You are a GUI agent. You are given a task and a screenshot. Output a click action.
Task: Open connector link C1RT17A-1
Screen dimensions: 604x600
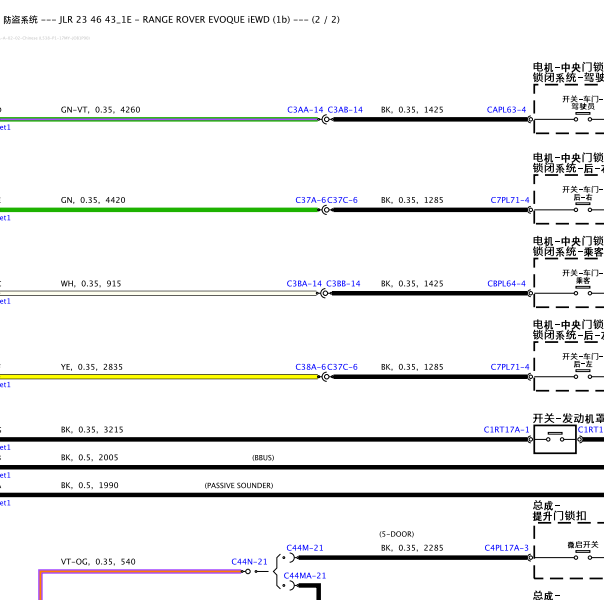[506, 430]
